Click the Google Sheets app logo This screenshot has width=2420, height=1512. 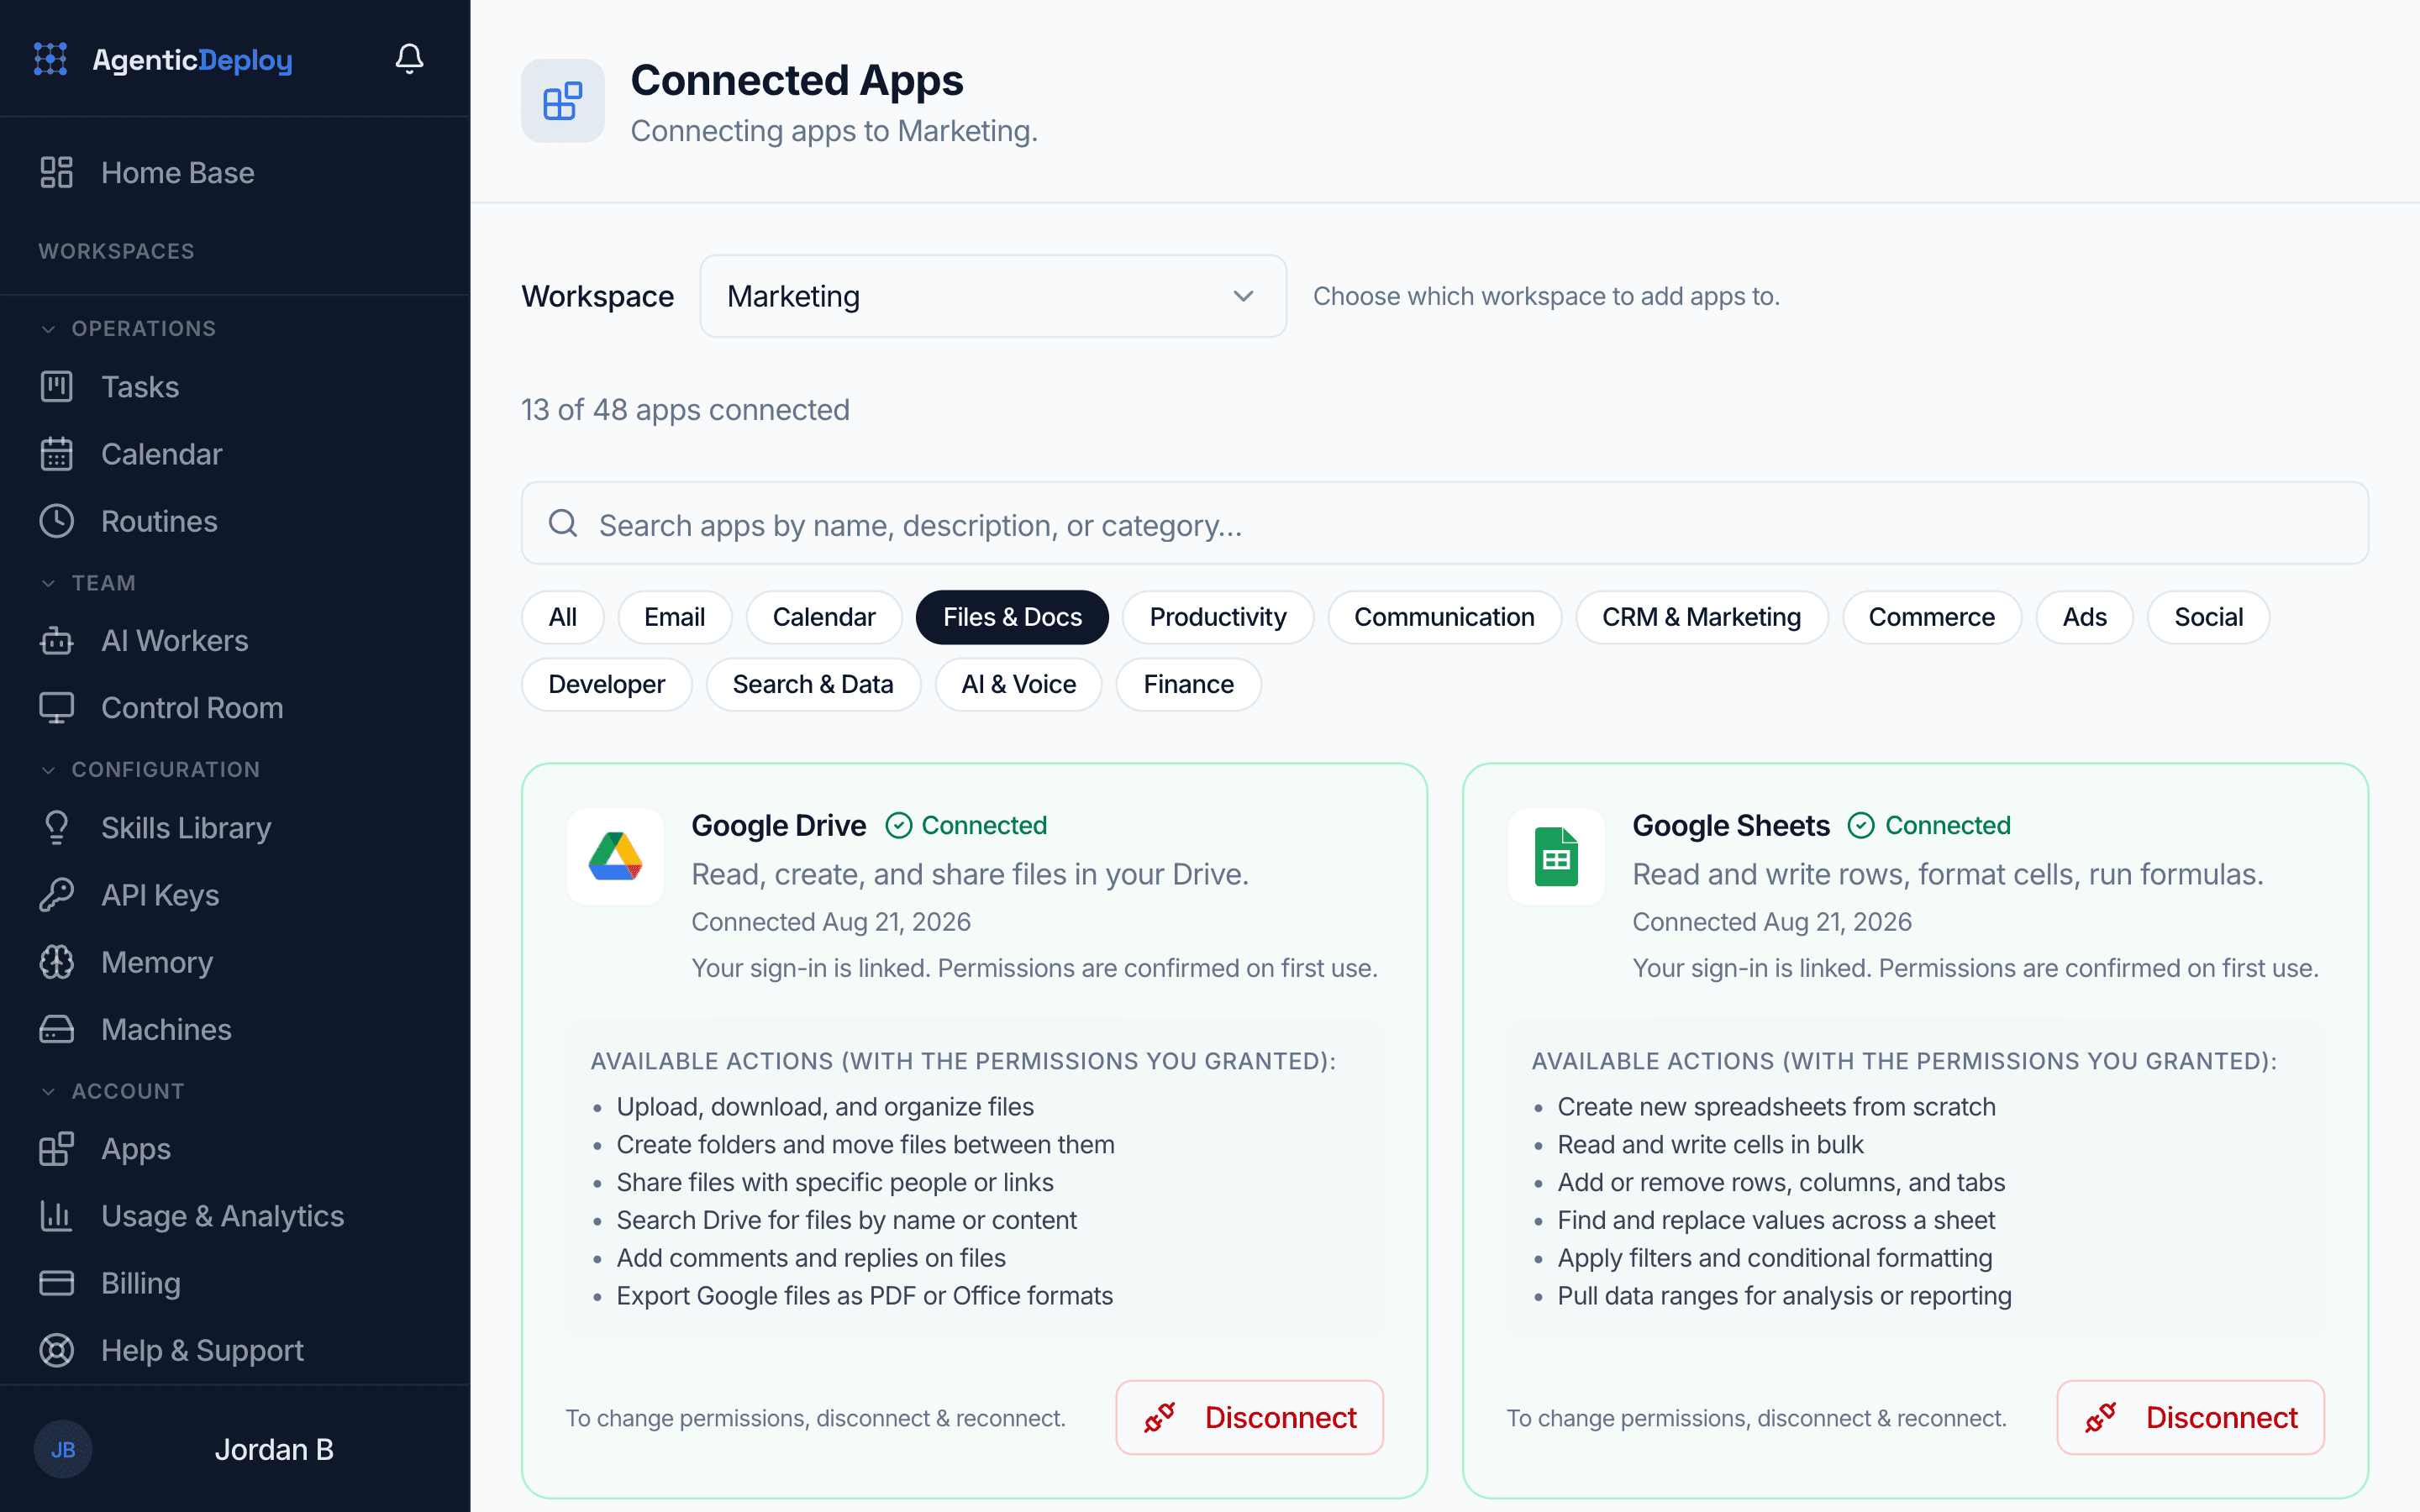click(1556, 857)
